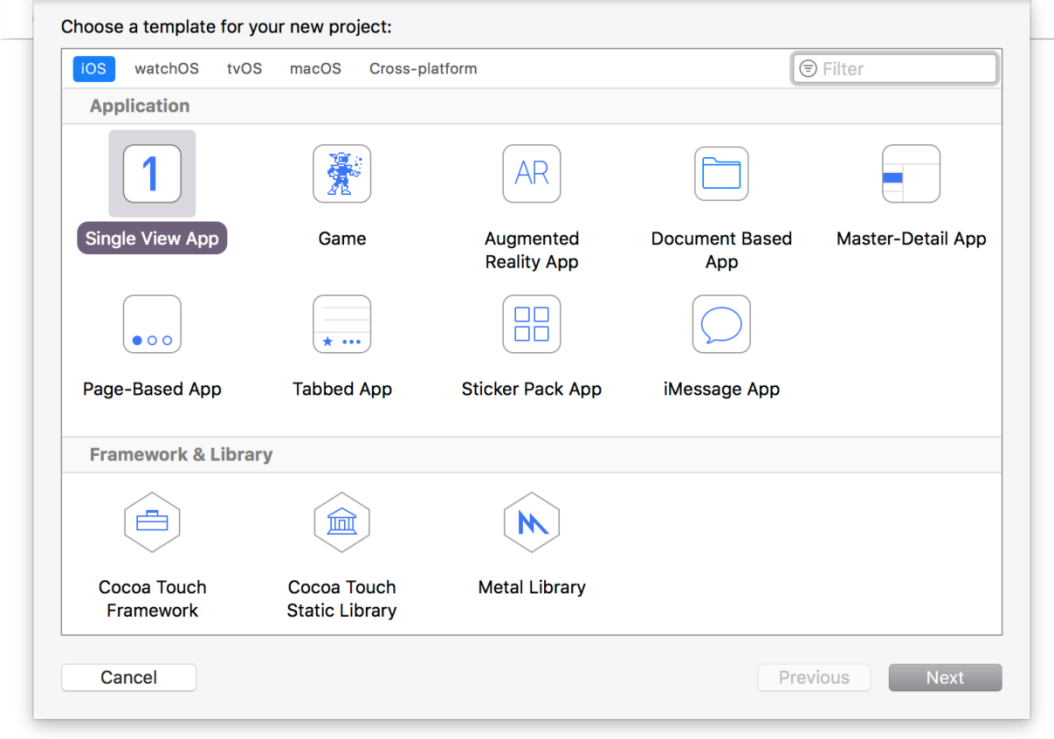The width and height of the screenshot is (1054, 739).
Task: Pick the Cocoa Touch Framework toolbox icon
Action: pyautogui.click(x=152, y=522)
